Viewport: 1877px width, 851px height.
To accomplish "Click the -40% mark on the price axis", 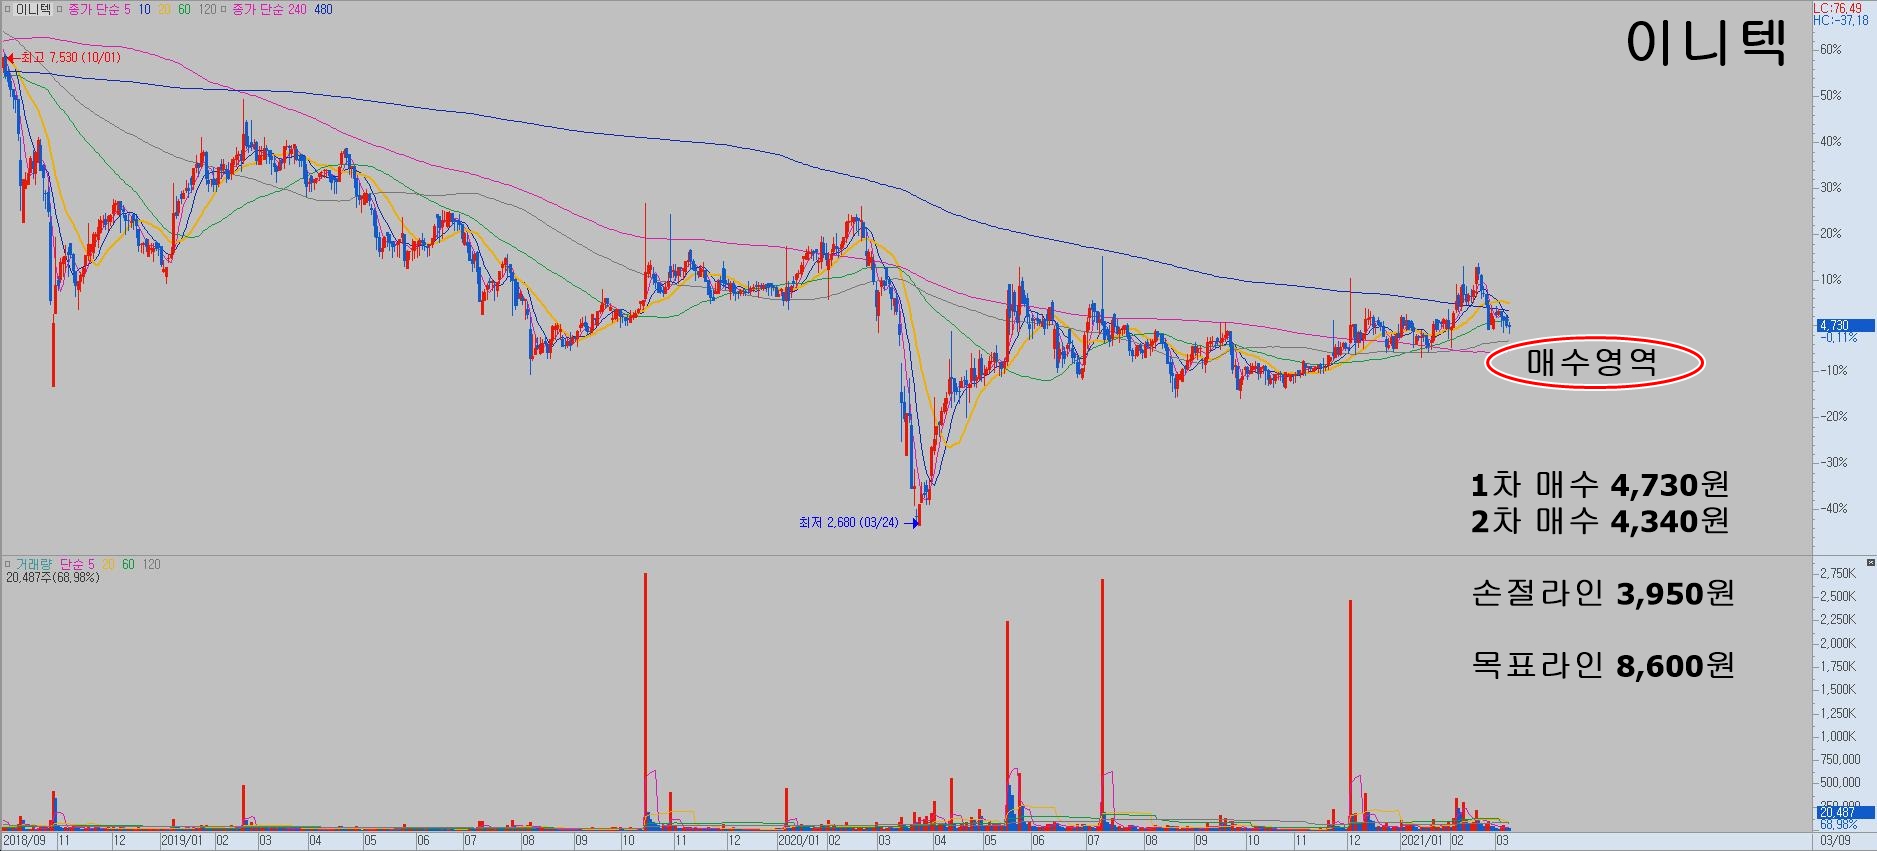I will 1832,508.
